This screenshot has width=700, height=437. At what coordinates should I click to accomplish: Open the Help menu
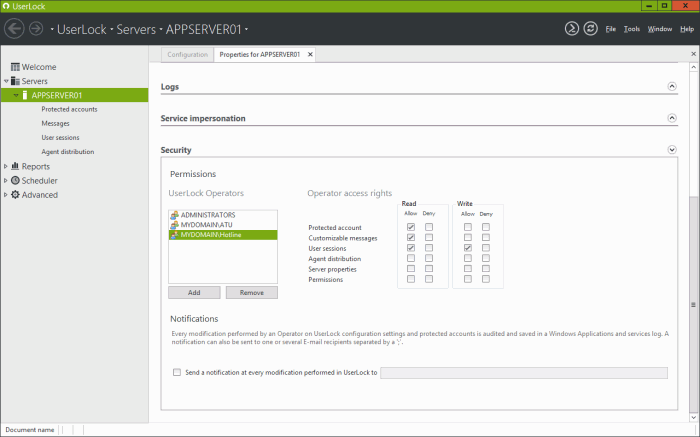point(687,29)
